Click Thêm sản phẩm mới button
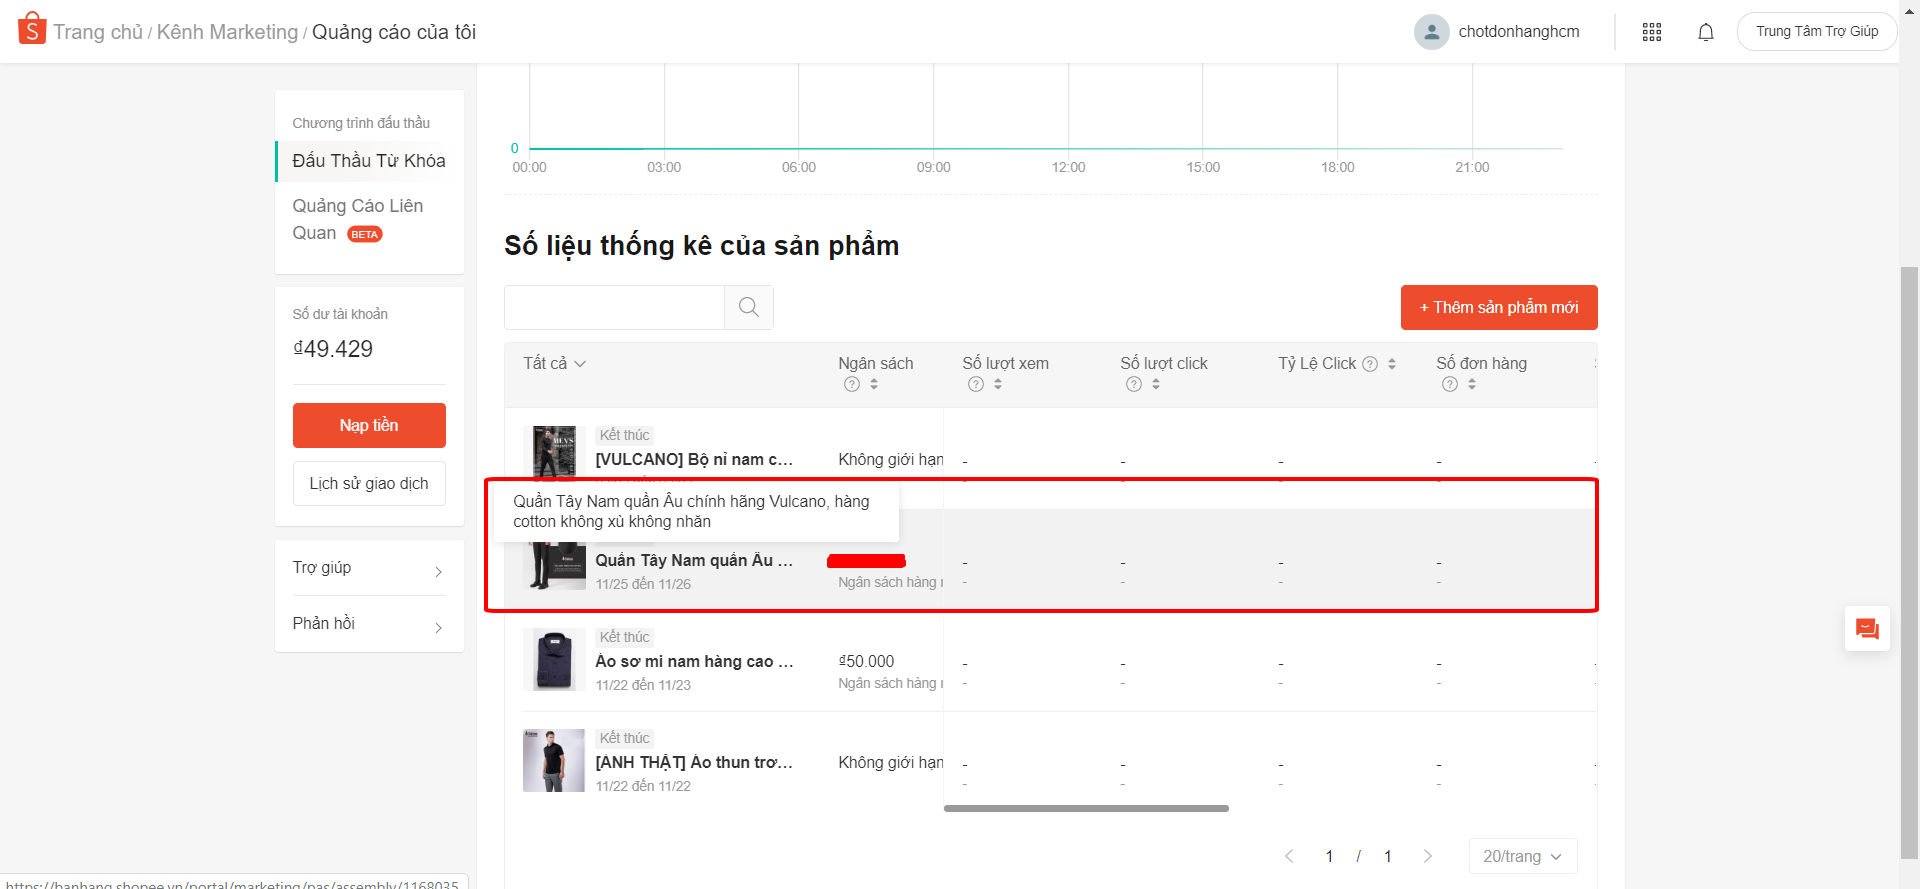1920x889 pixels. (x=1498, y=307)
